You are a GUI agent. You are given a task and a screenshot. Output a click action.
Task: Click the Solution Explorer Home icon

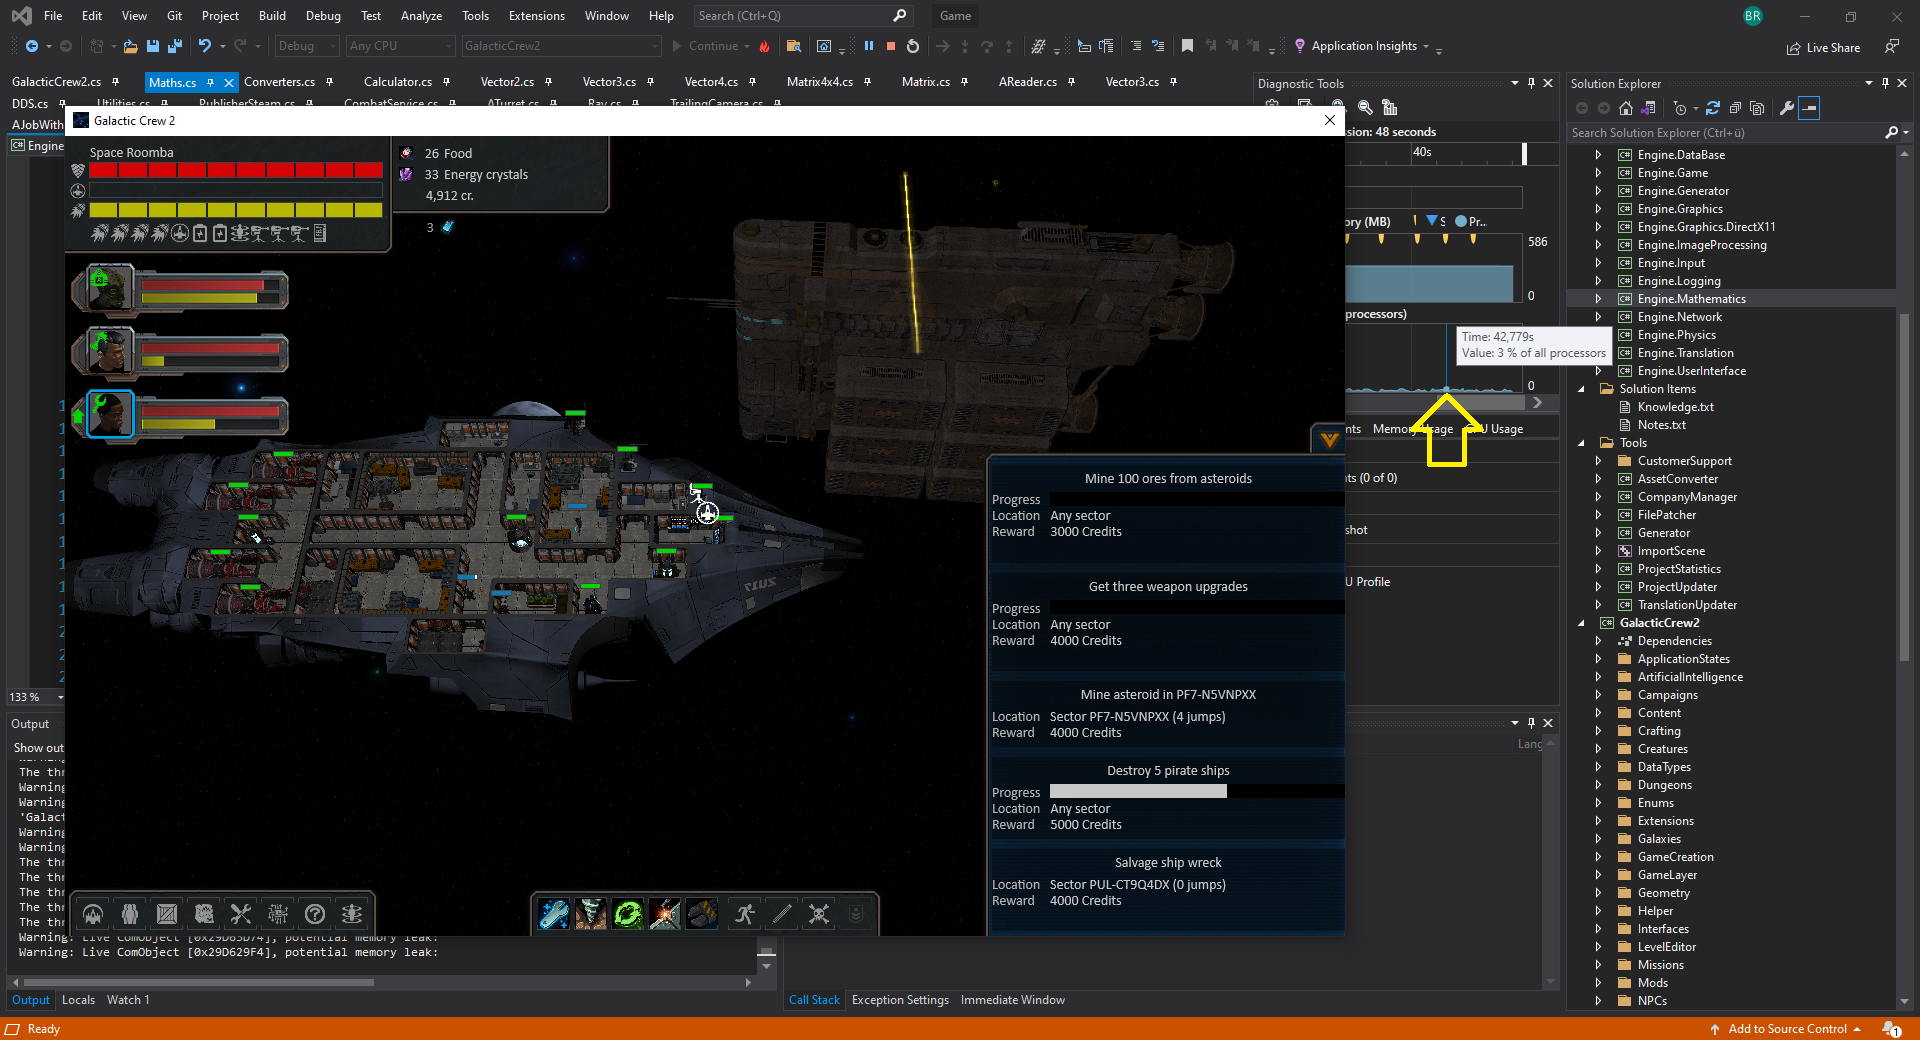(x=1626, y=108)
